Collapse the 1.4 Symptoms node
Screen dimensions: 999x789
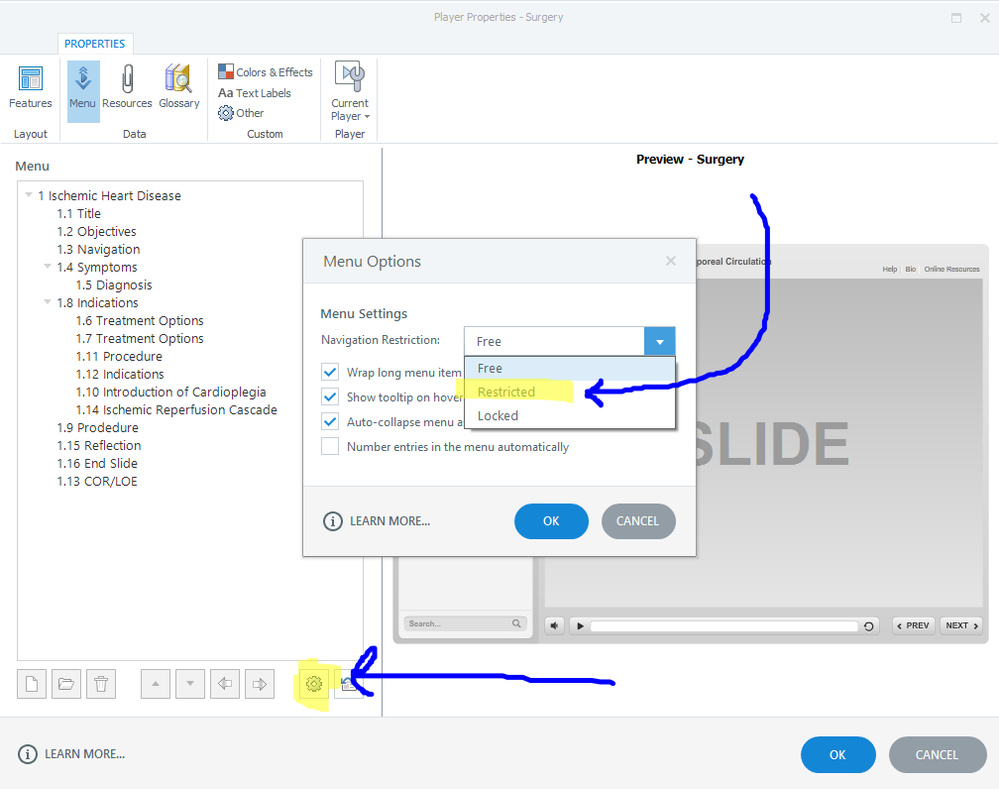point(48,266)
